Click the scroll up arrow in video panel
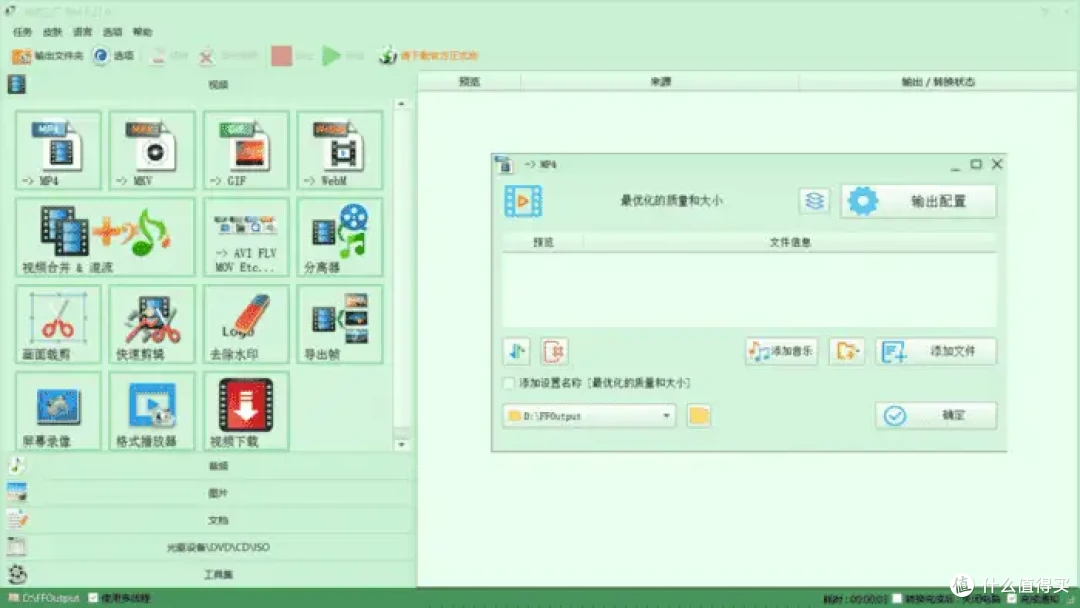Screen dimensions: 1080x608 (x=402, y=104)
